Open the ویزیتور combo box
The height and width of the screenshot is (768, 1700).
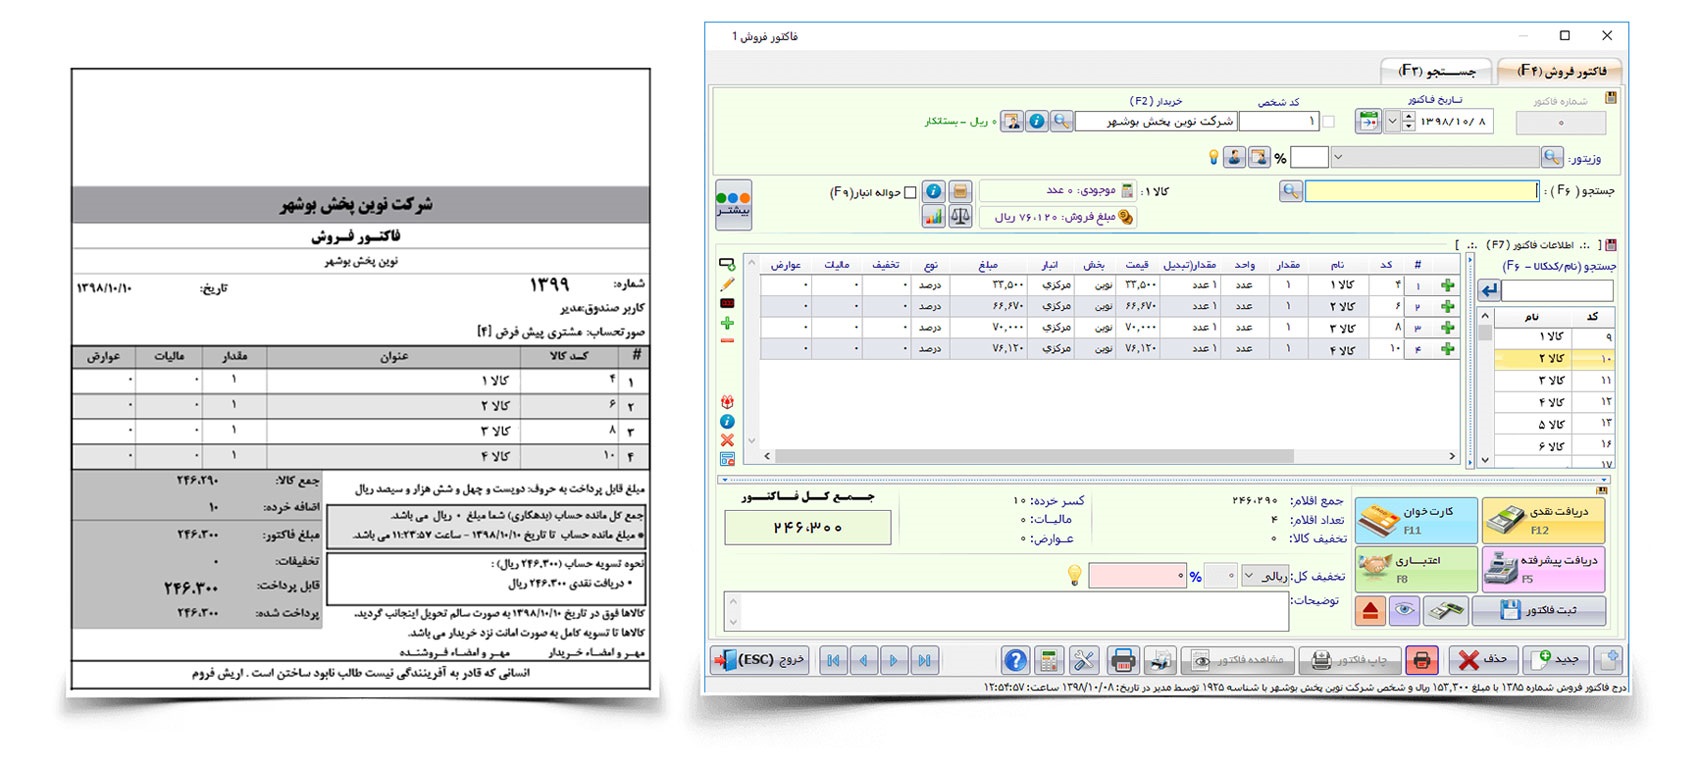(1435, 157)
